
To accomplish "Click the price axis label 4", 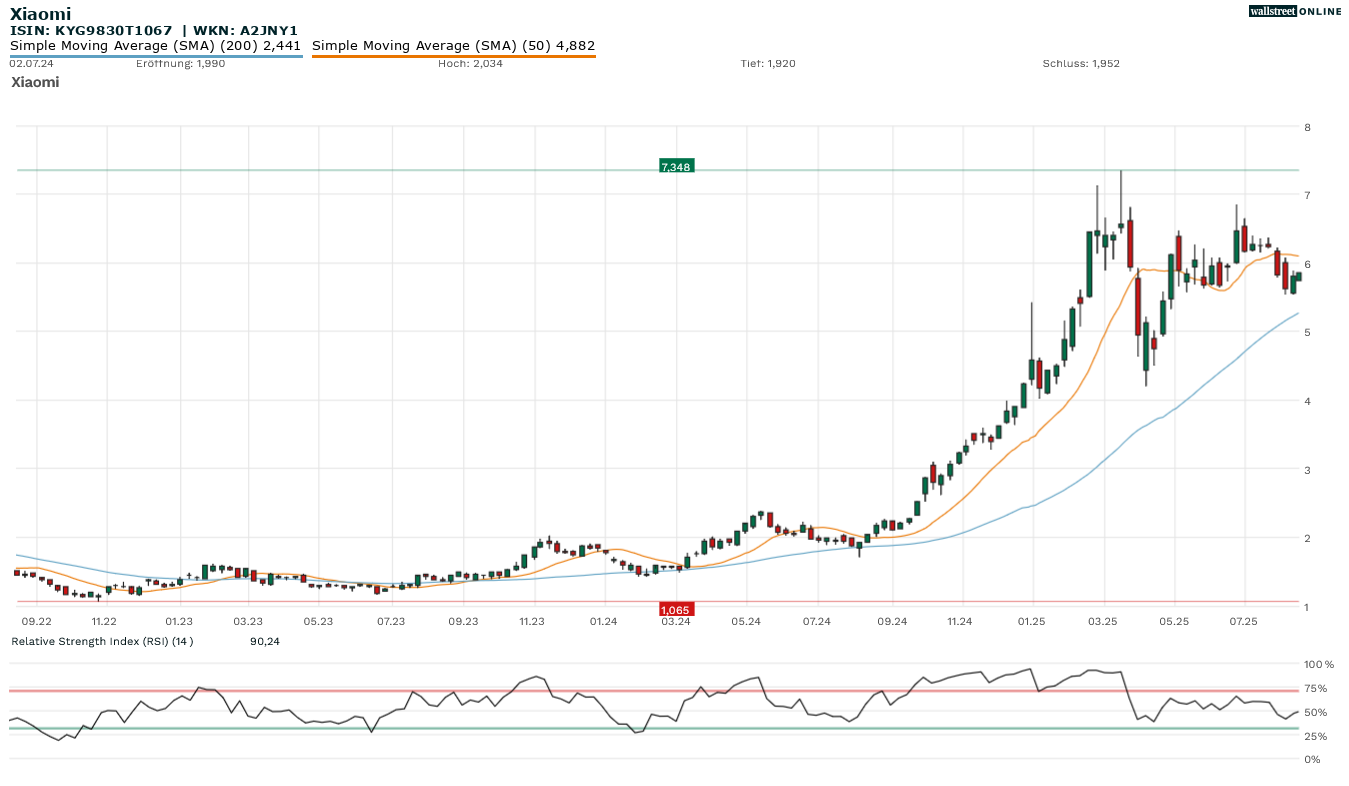I will click(x=1307, y=401).
